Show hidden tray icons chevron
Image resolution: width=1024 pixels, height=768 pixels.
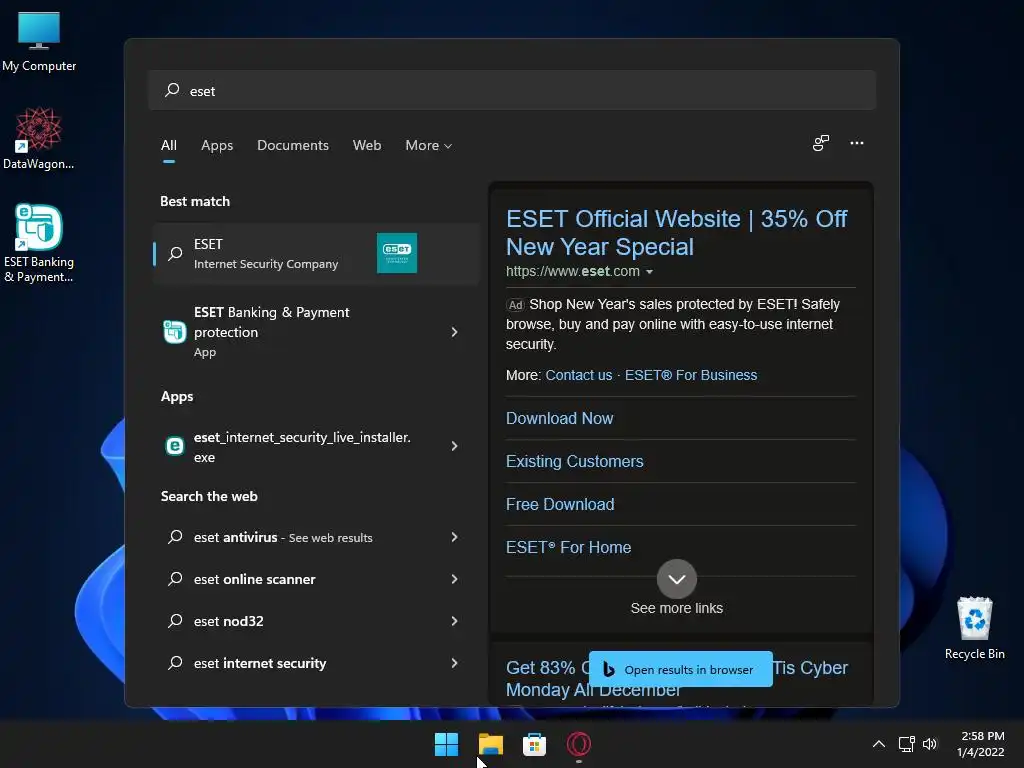pyautogui.click(x=879, y=744)
